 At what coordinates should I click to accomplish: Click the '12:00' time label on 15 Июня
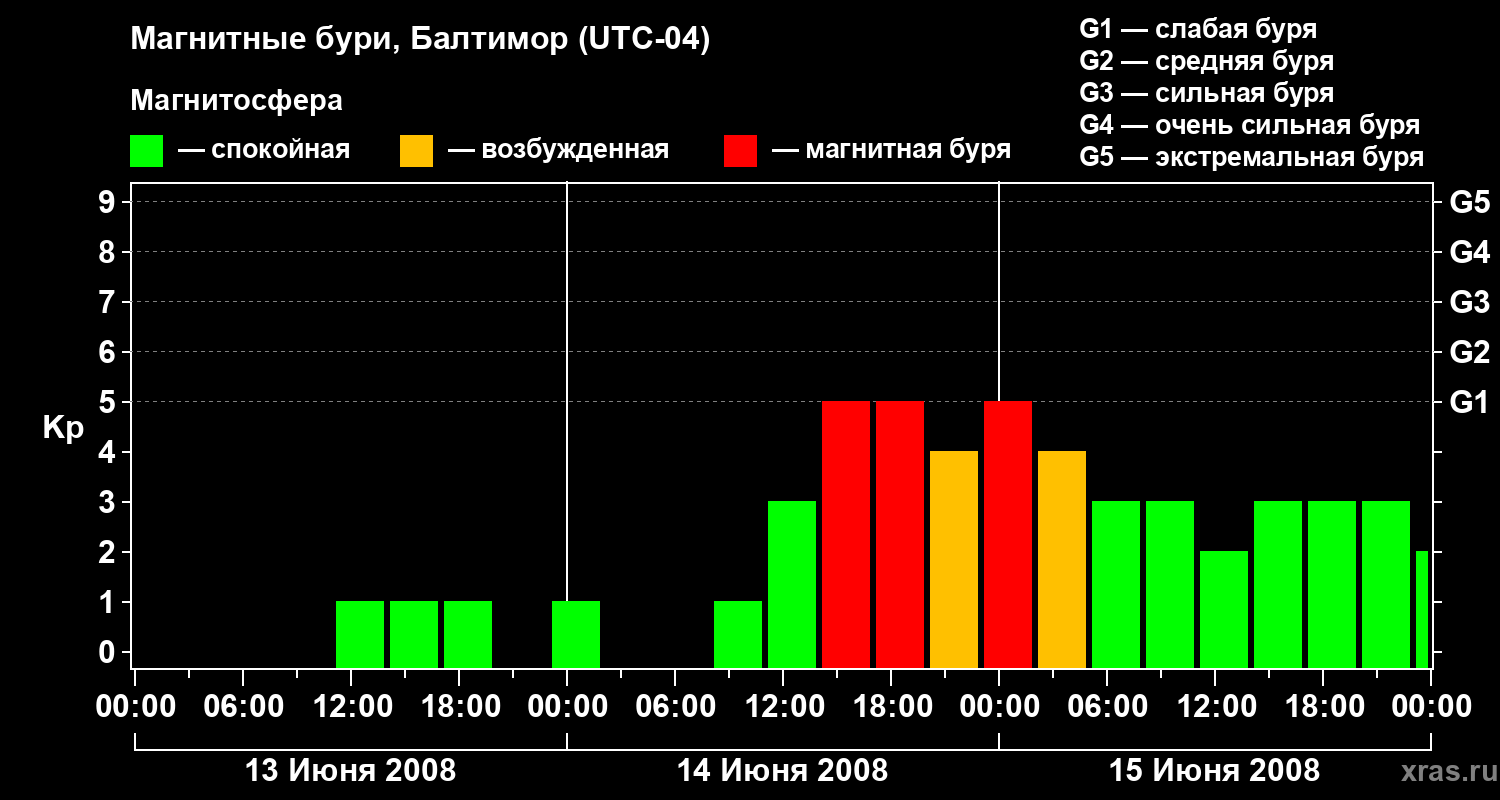(1215, 707)
